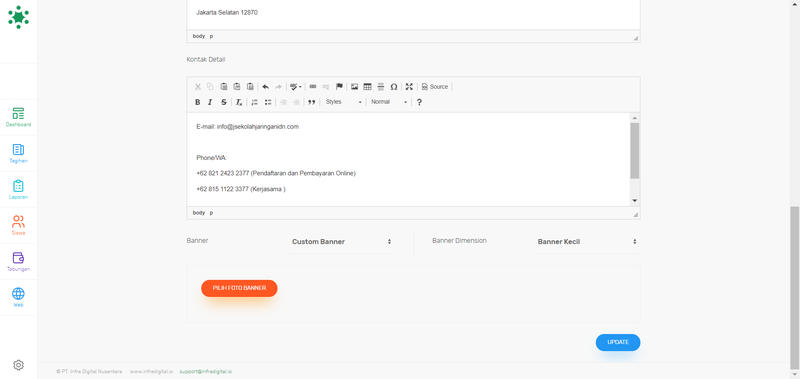Click Paste from Word icon
Screen dimensions: 800x379
250,87
